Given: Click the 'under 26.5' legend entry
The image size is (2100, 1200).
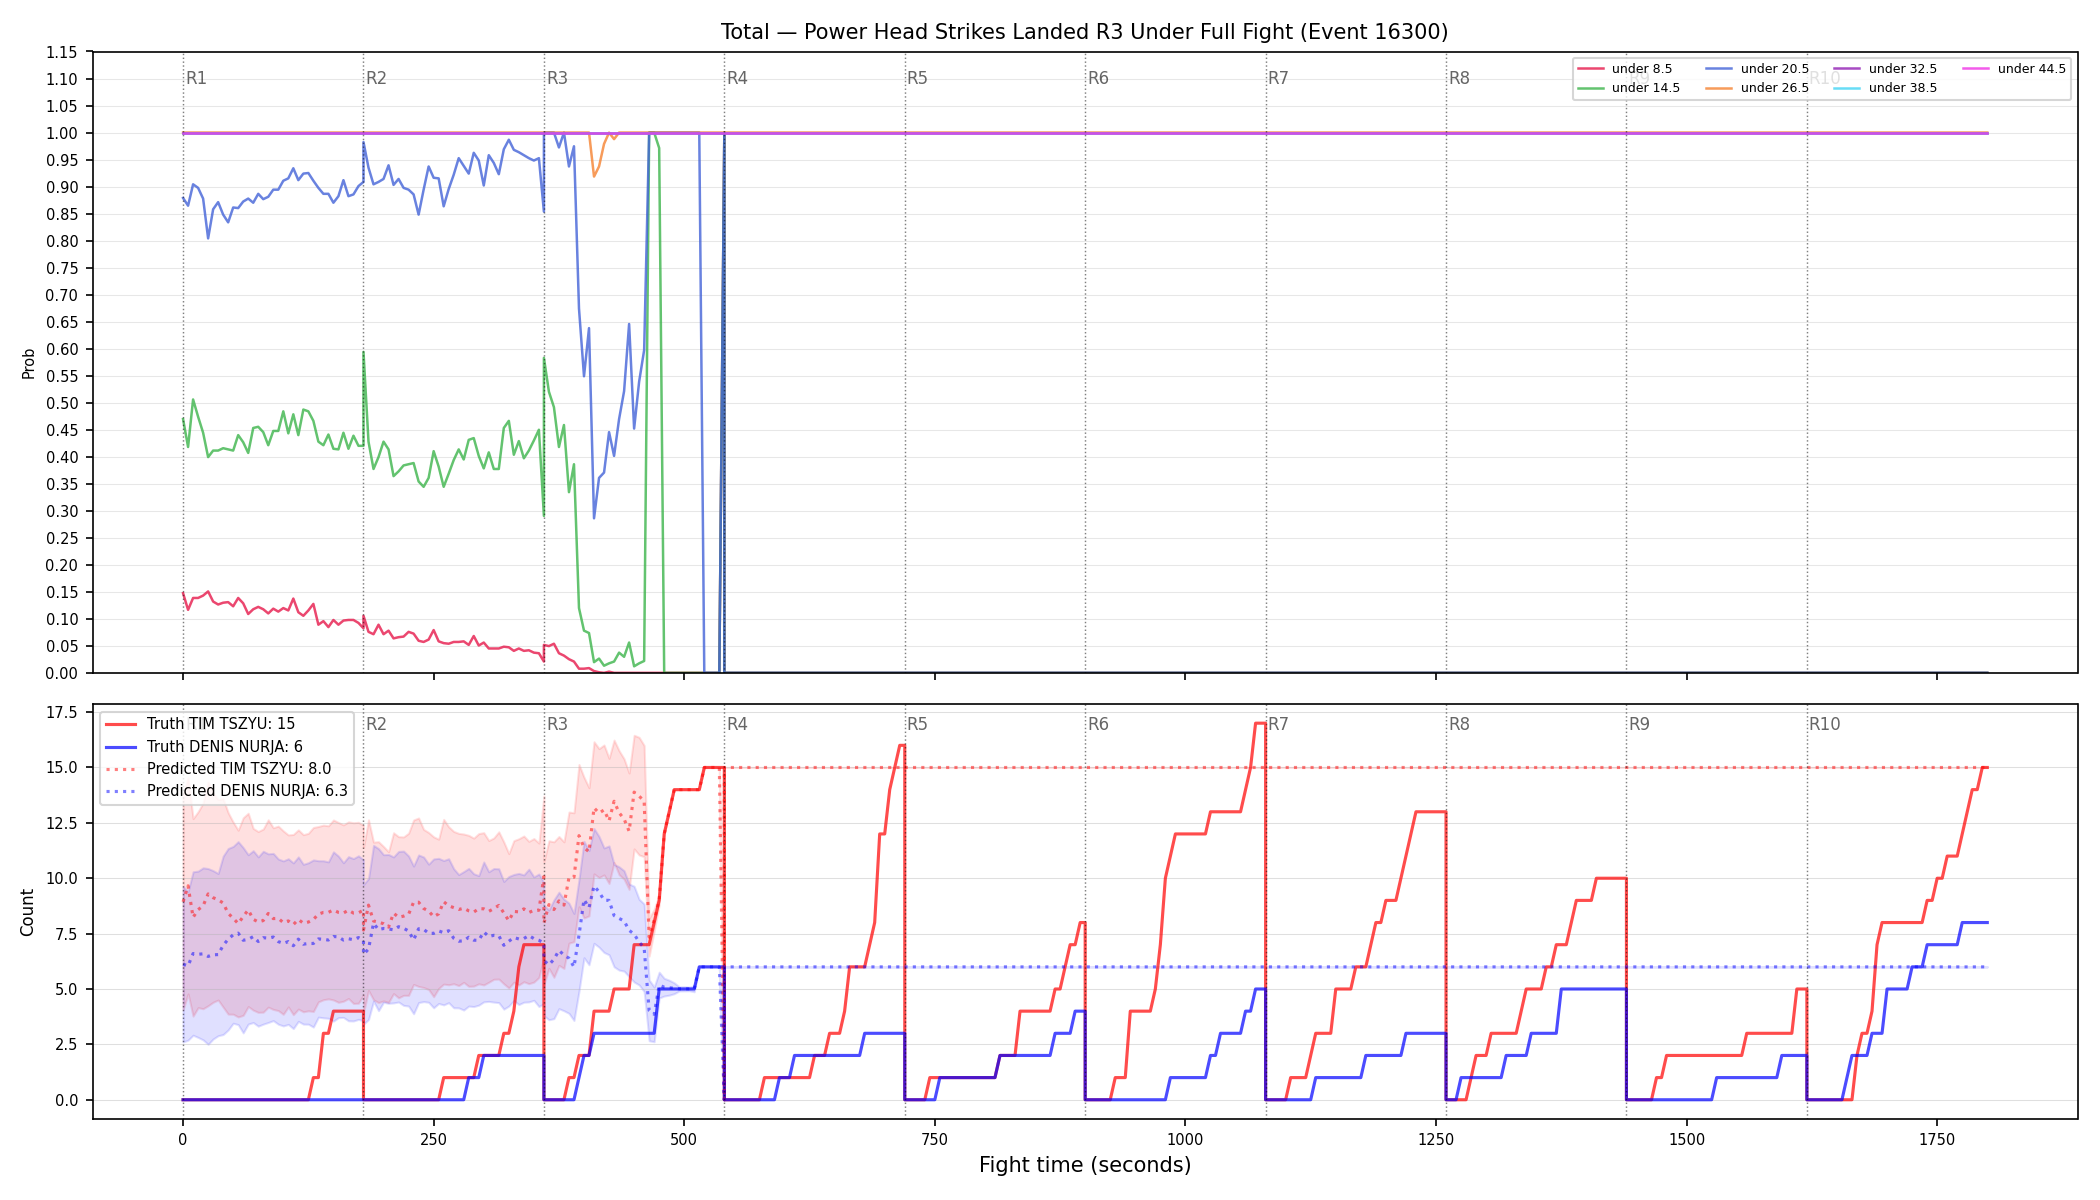Looking at the screenshot, I should 1757,88.
